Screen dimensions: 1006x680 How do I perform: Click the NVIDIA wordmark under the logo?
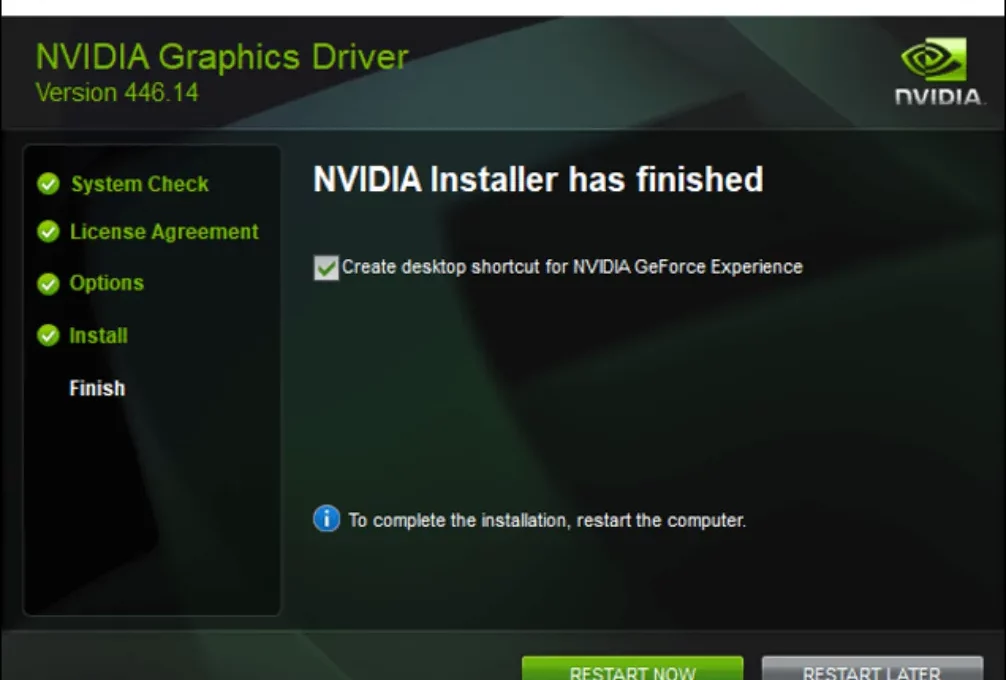click(x=938, y=97)
